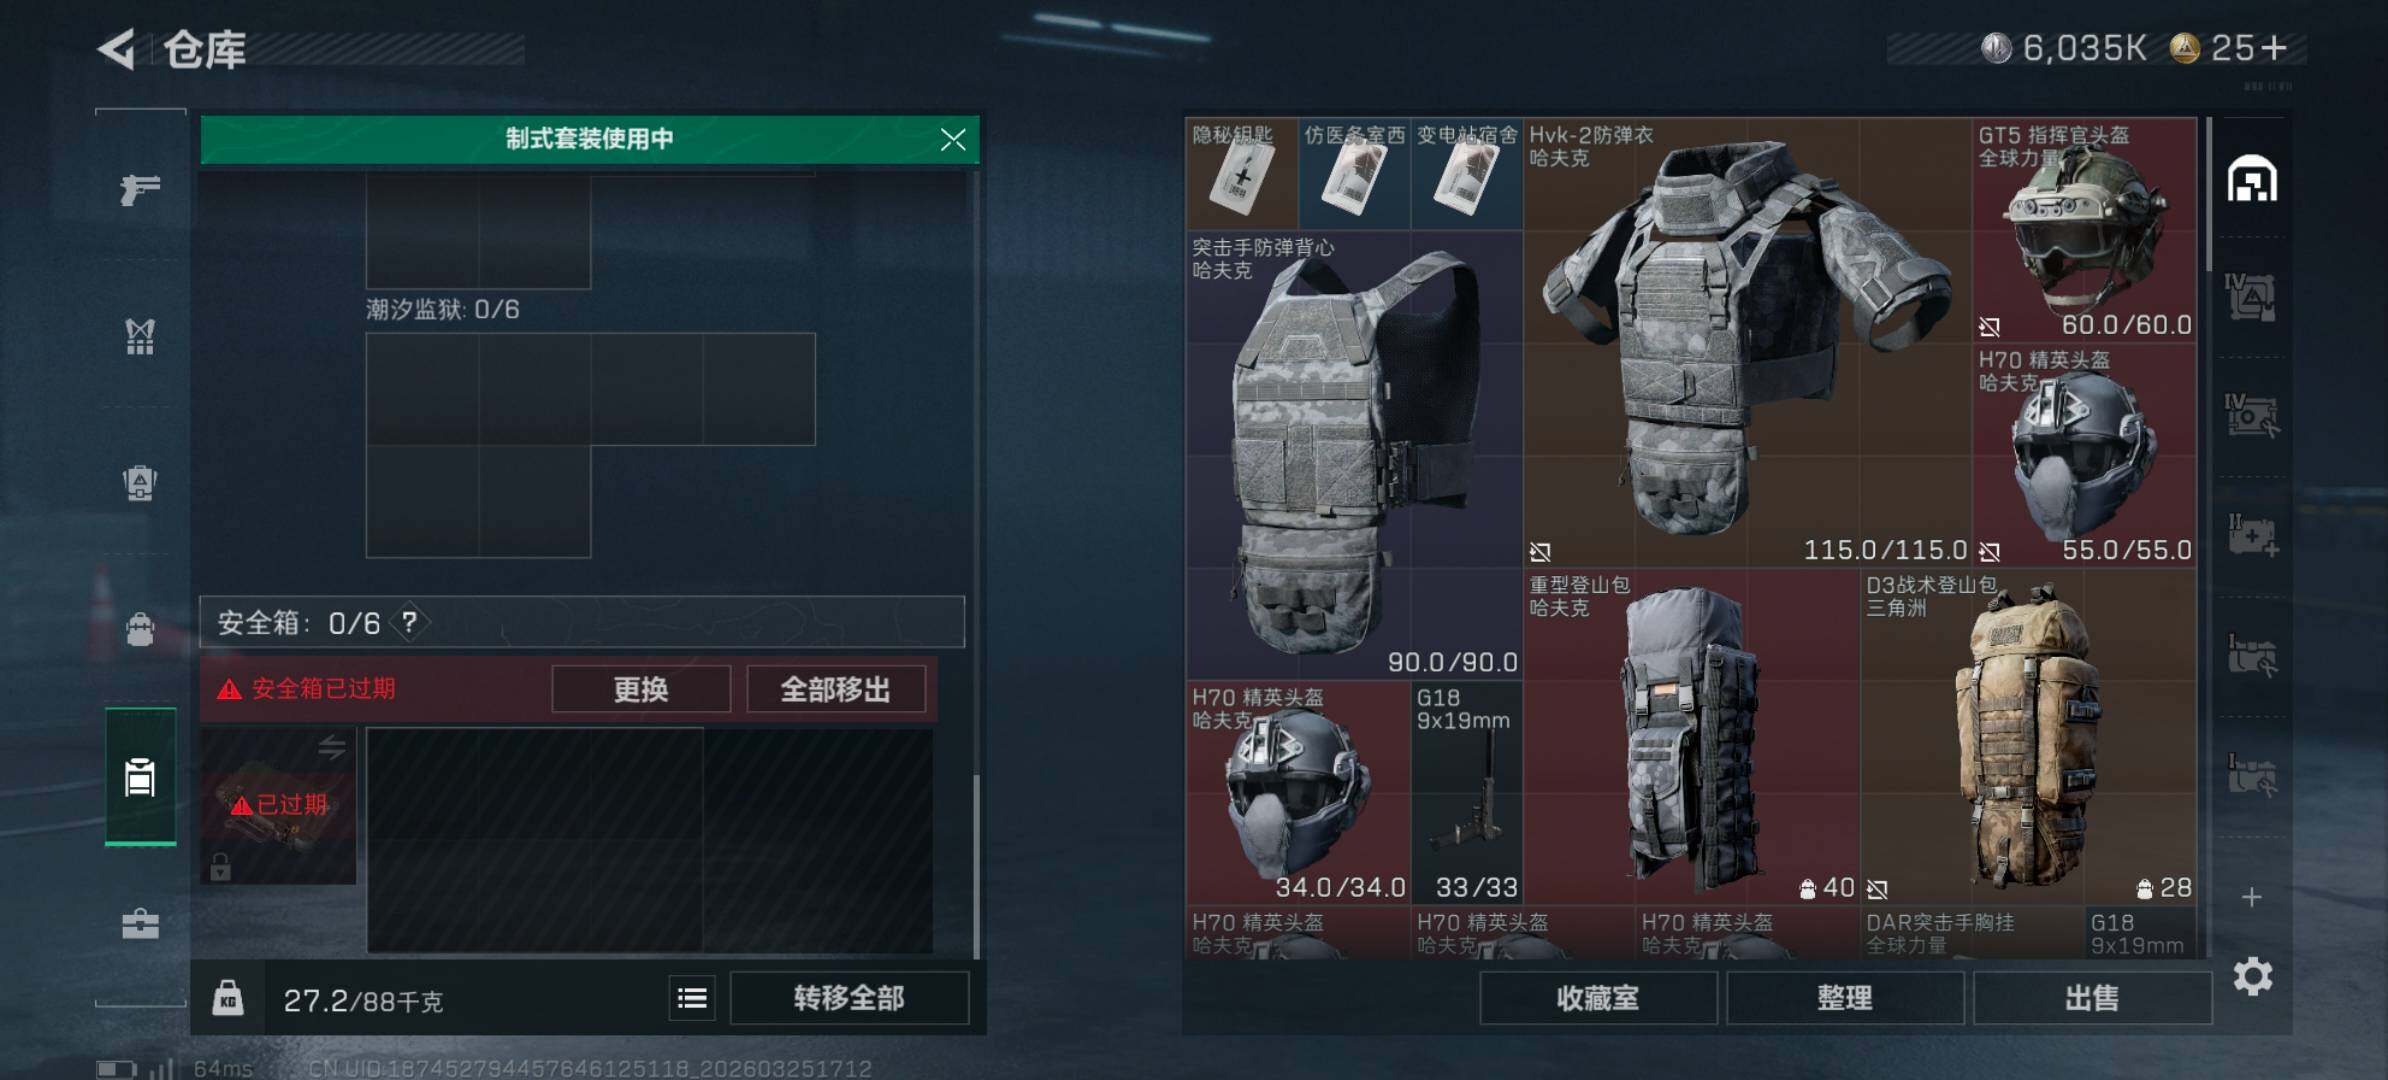Click 全部移出 to remove all
2388x1080 pixels.
point(835,689)
